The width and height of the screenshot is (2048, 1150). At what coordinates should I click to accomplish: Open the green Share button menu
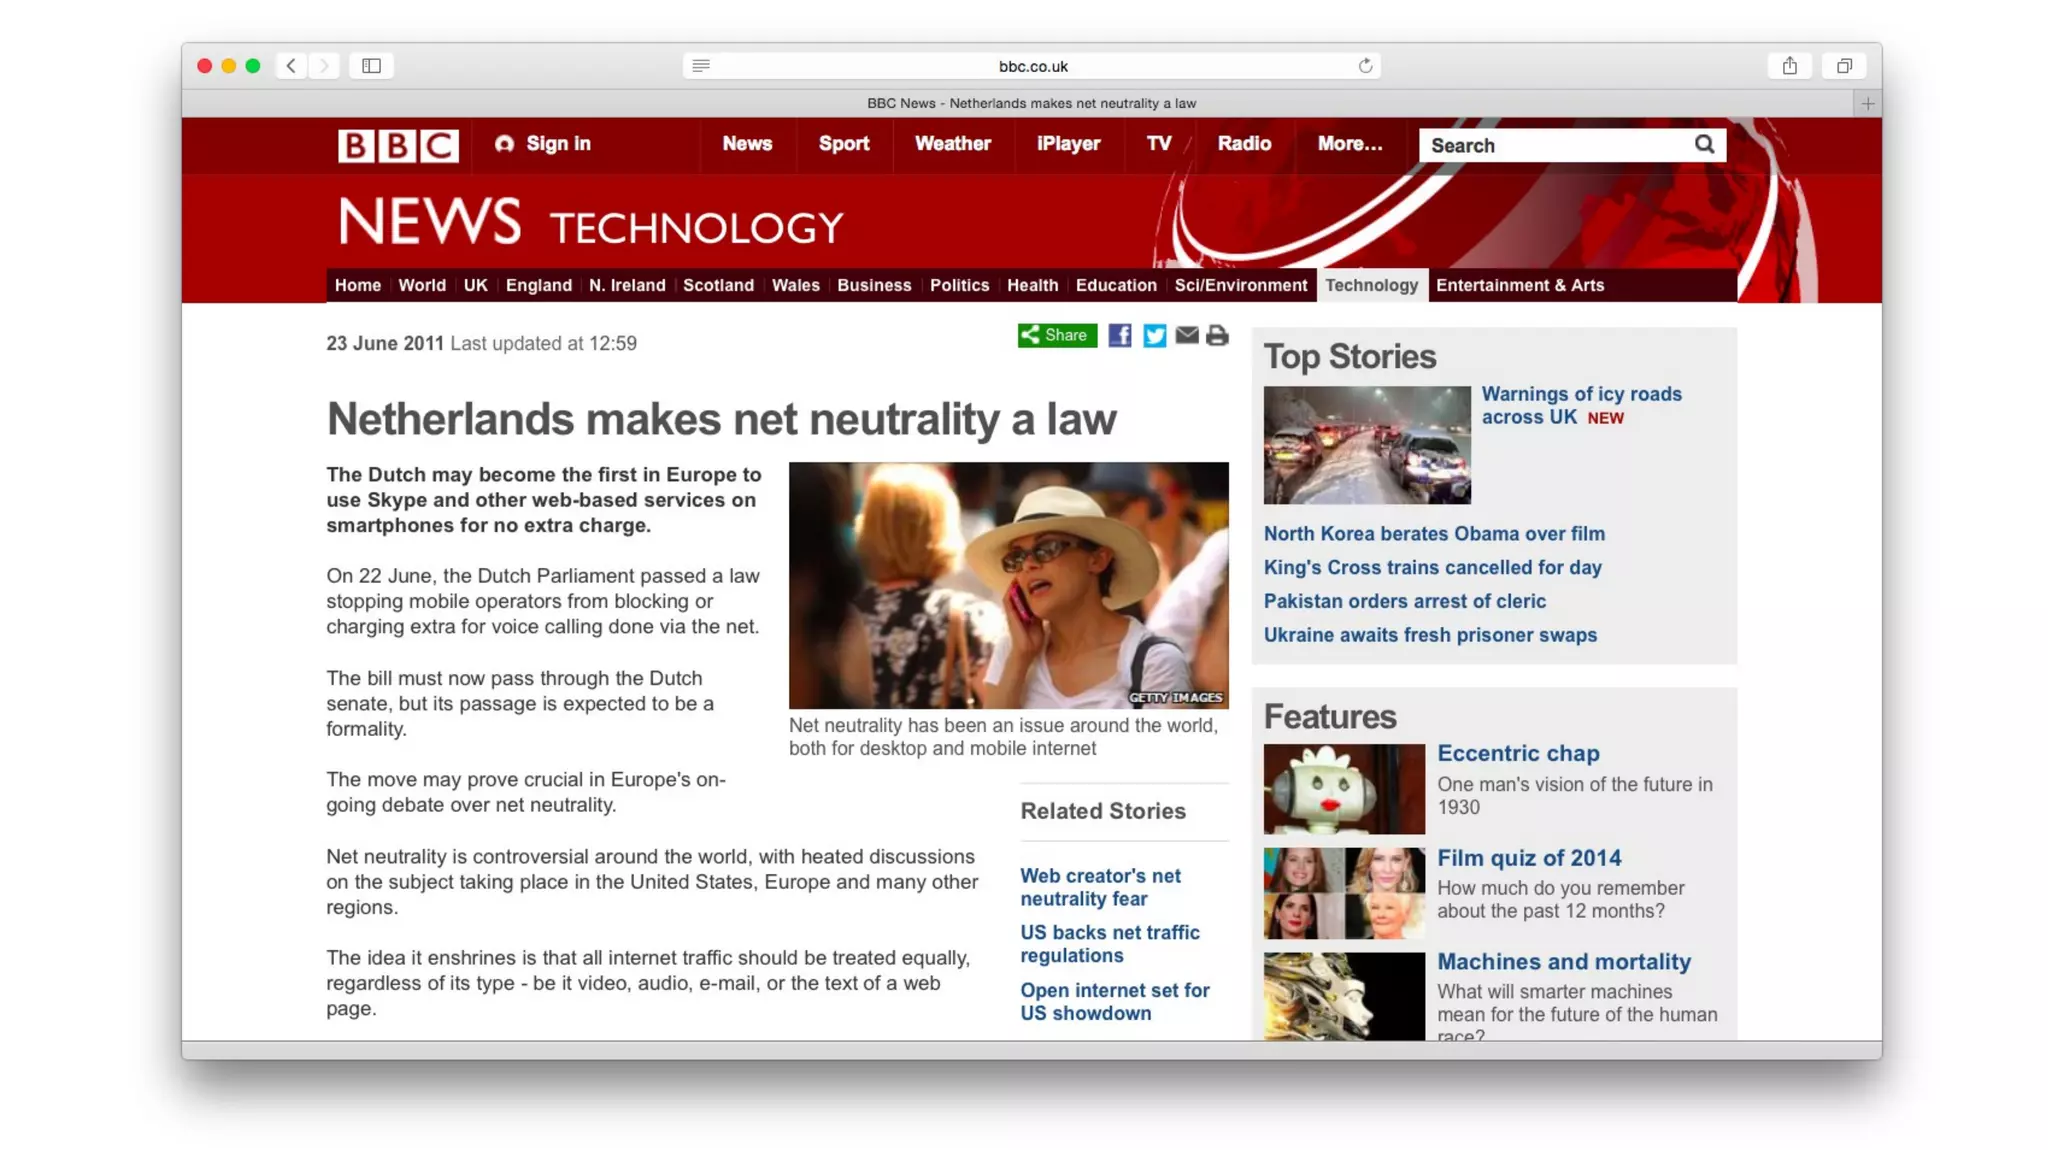coord(1057,336)
